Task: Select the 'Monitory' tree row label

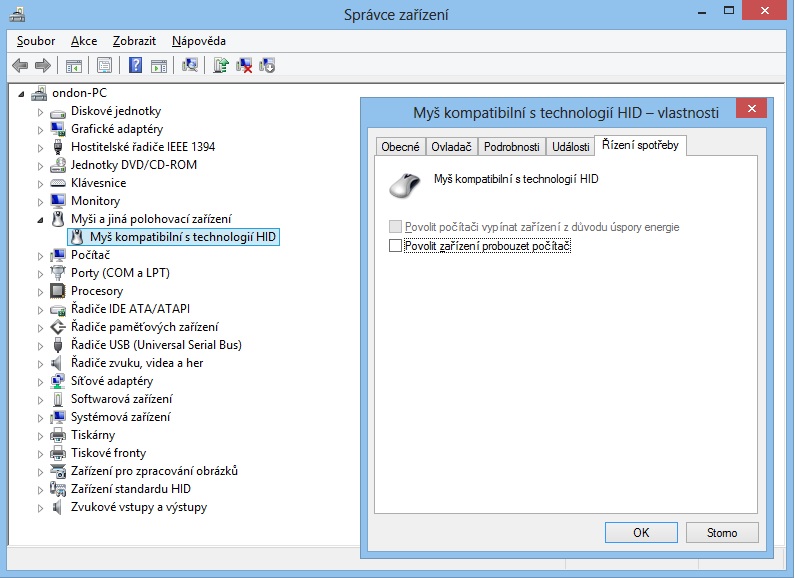Action: (95, 201)
